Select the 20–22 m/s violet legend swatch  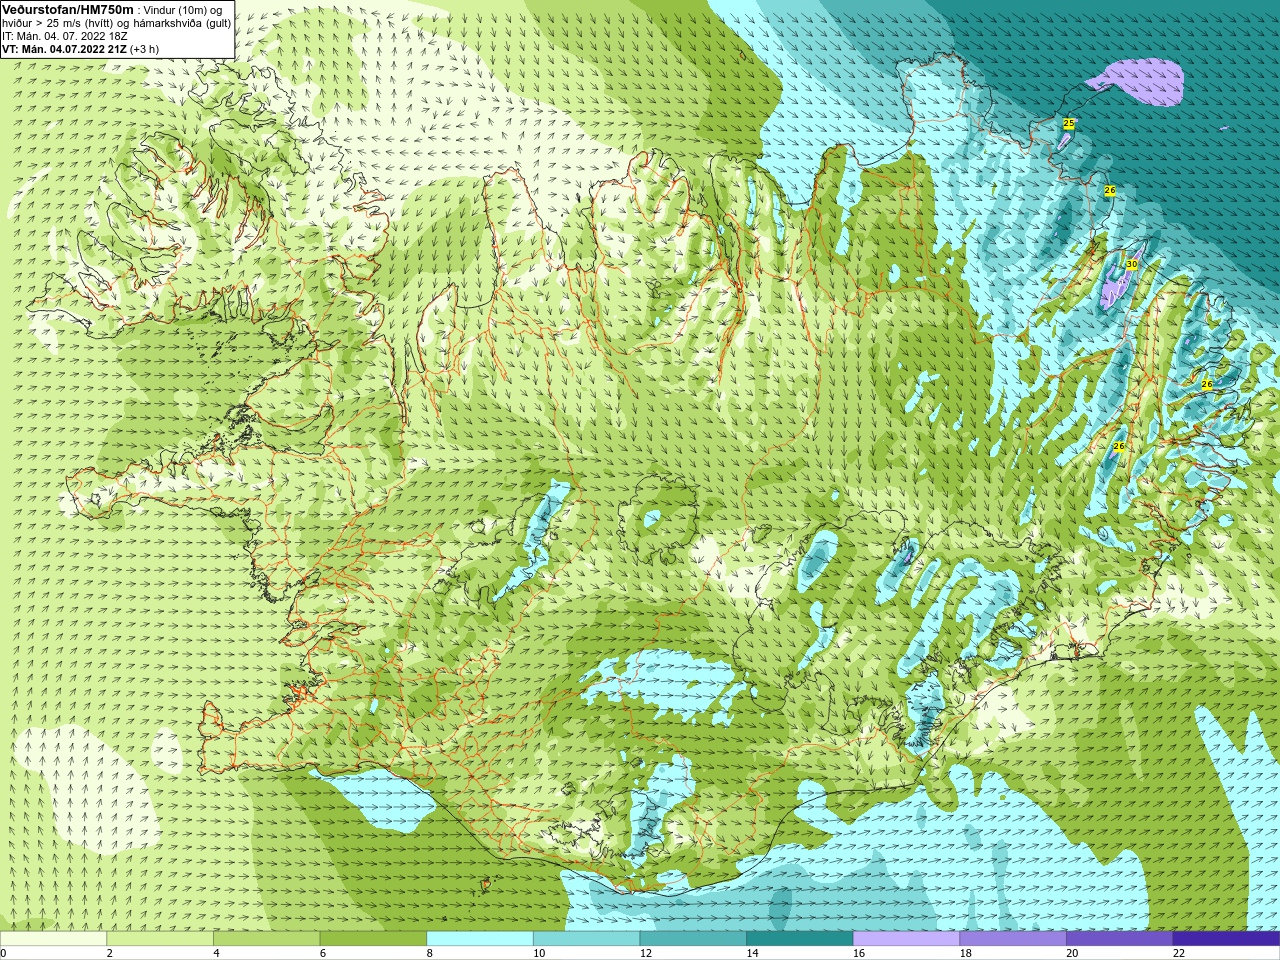(x=1120, y=939)
